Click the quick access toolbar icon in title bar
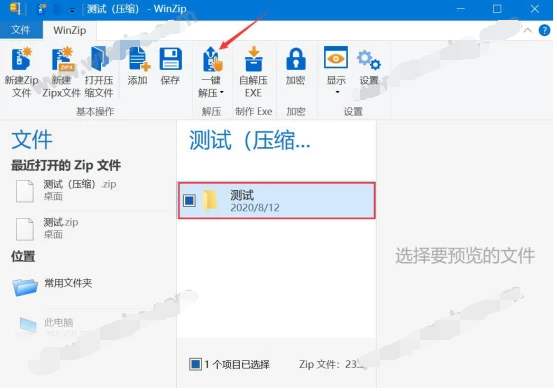 coord(42,9)
